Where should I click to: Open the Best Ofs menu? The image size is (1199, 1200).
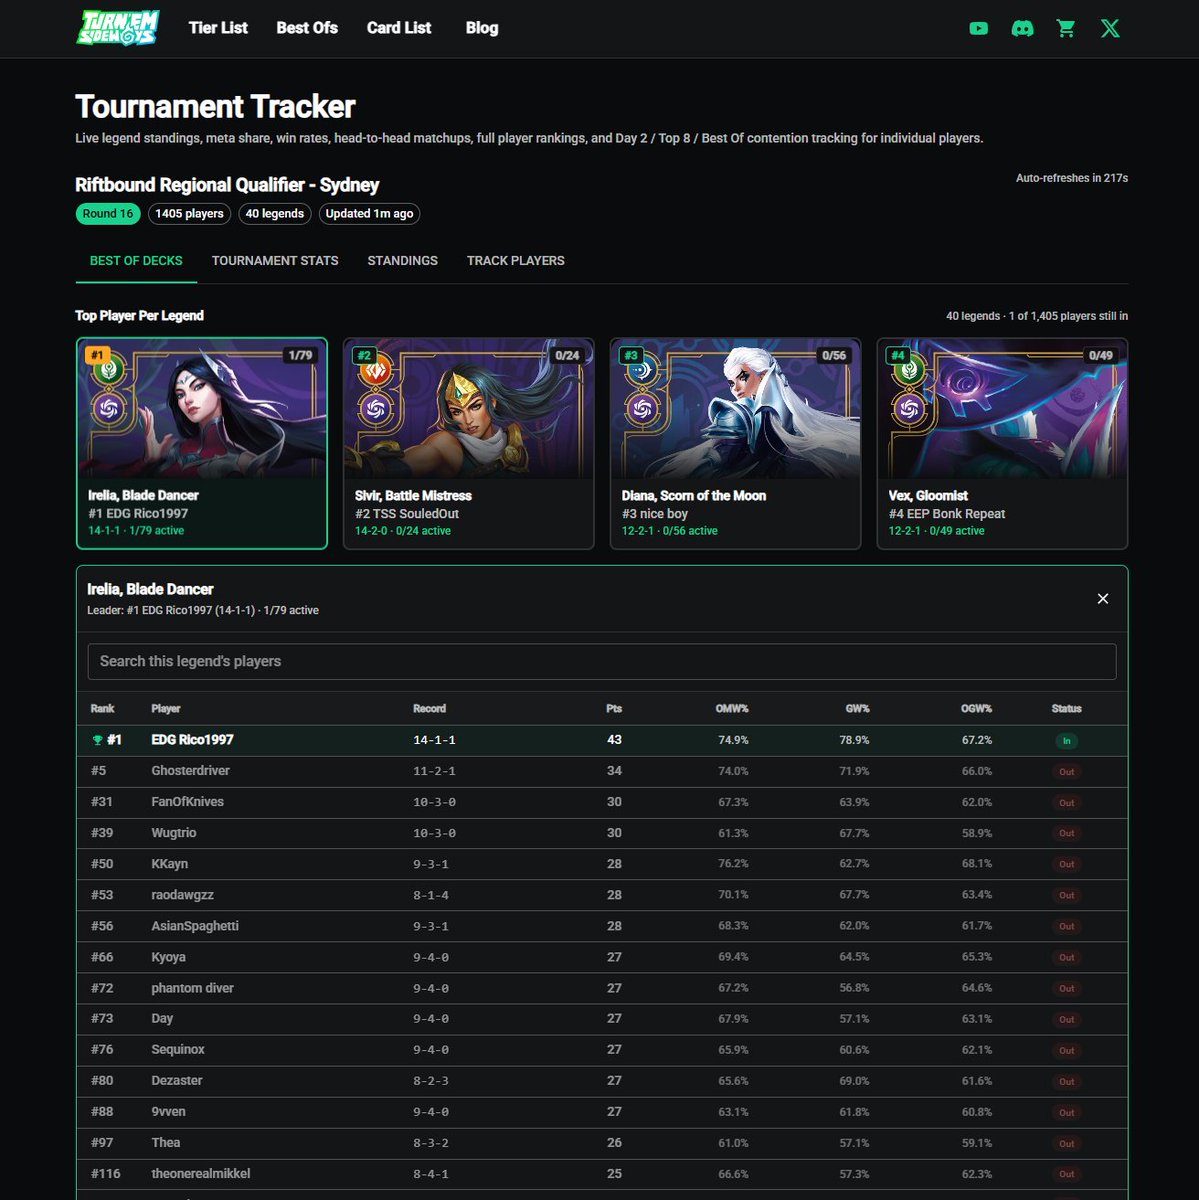(x=307, y=28)
